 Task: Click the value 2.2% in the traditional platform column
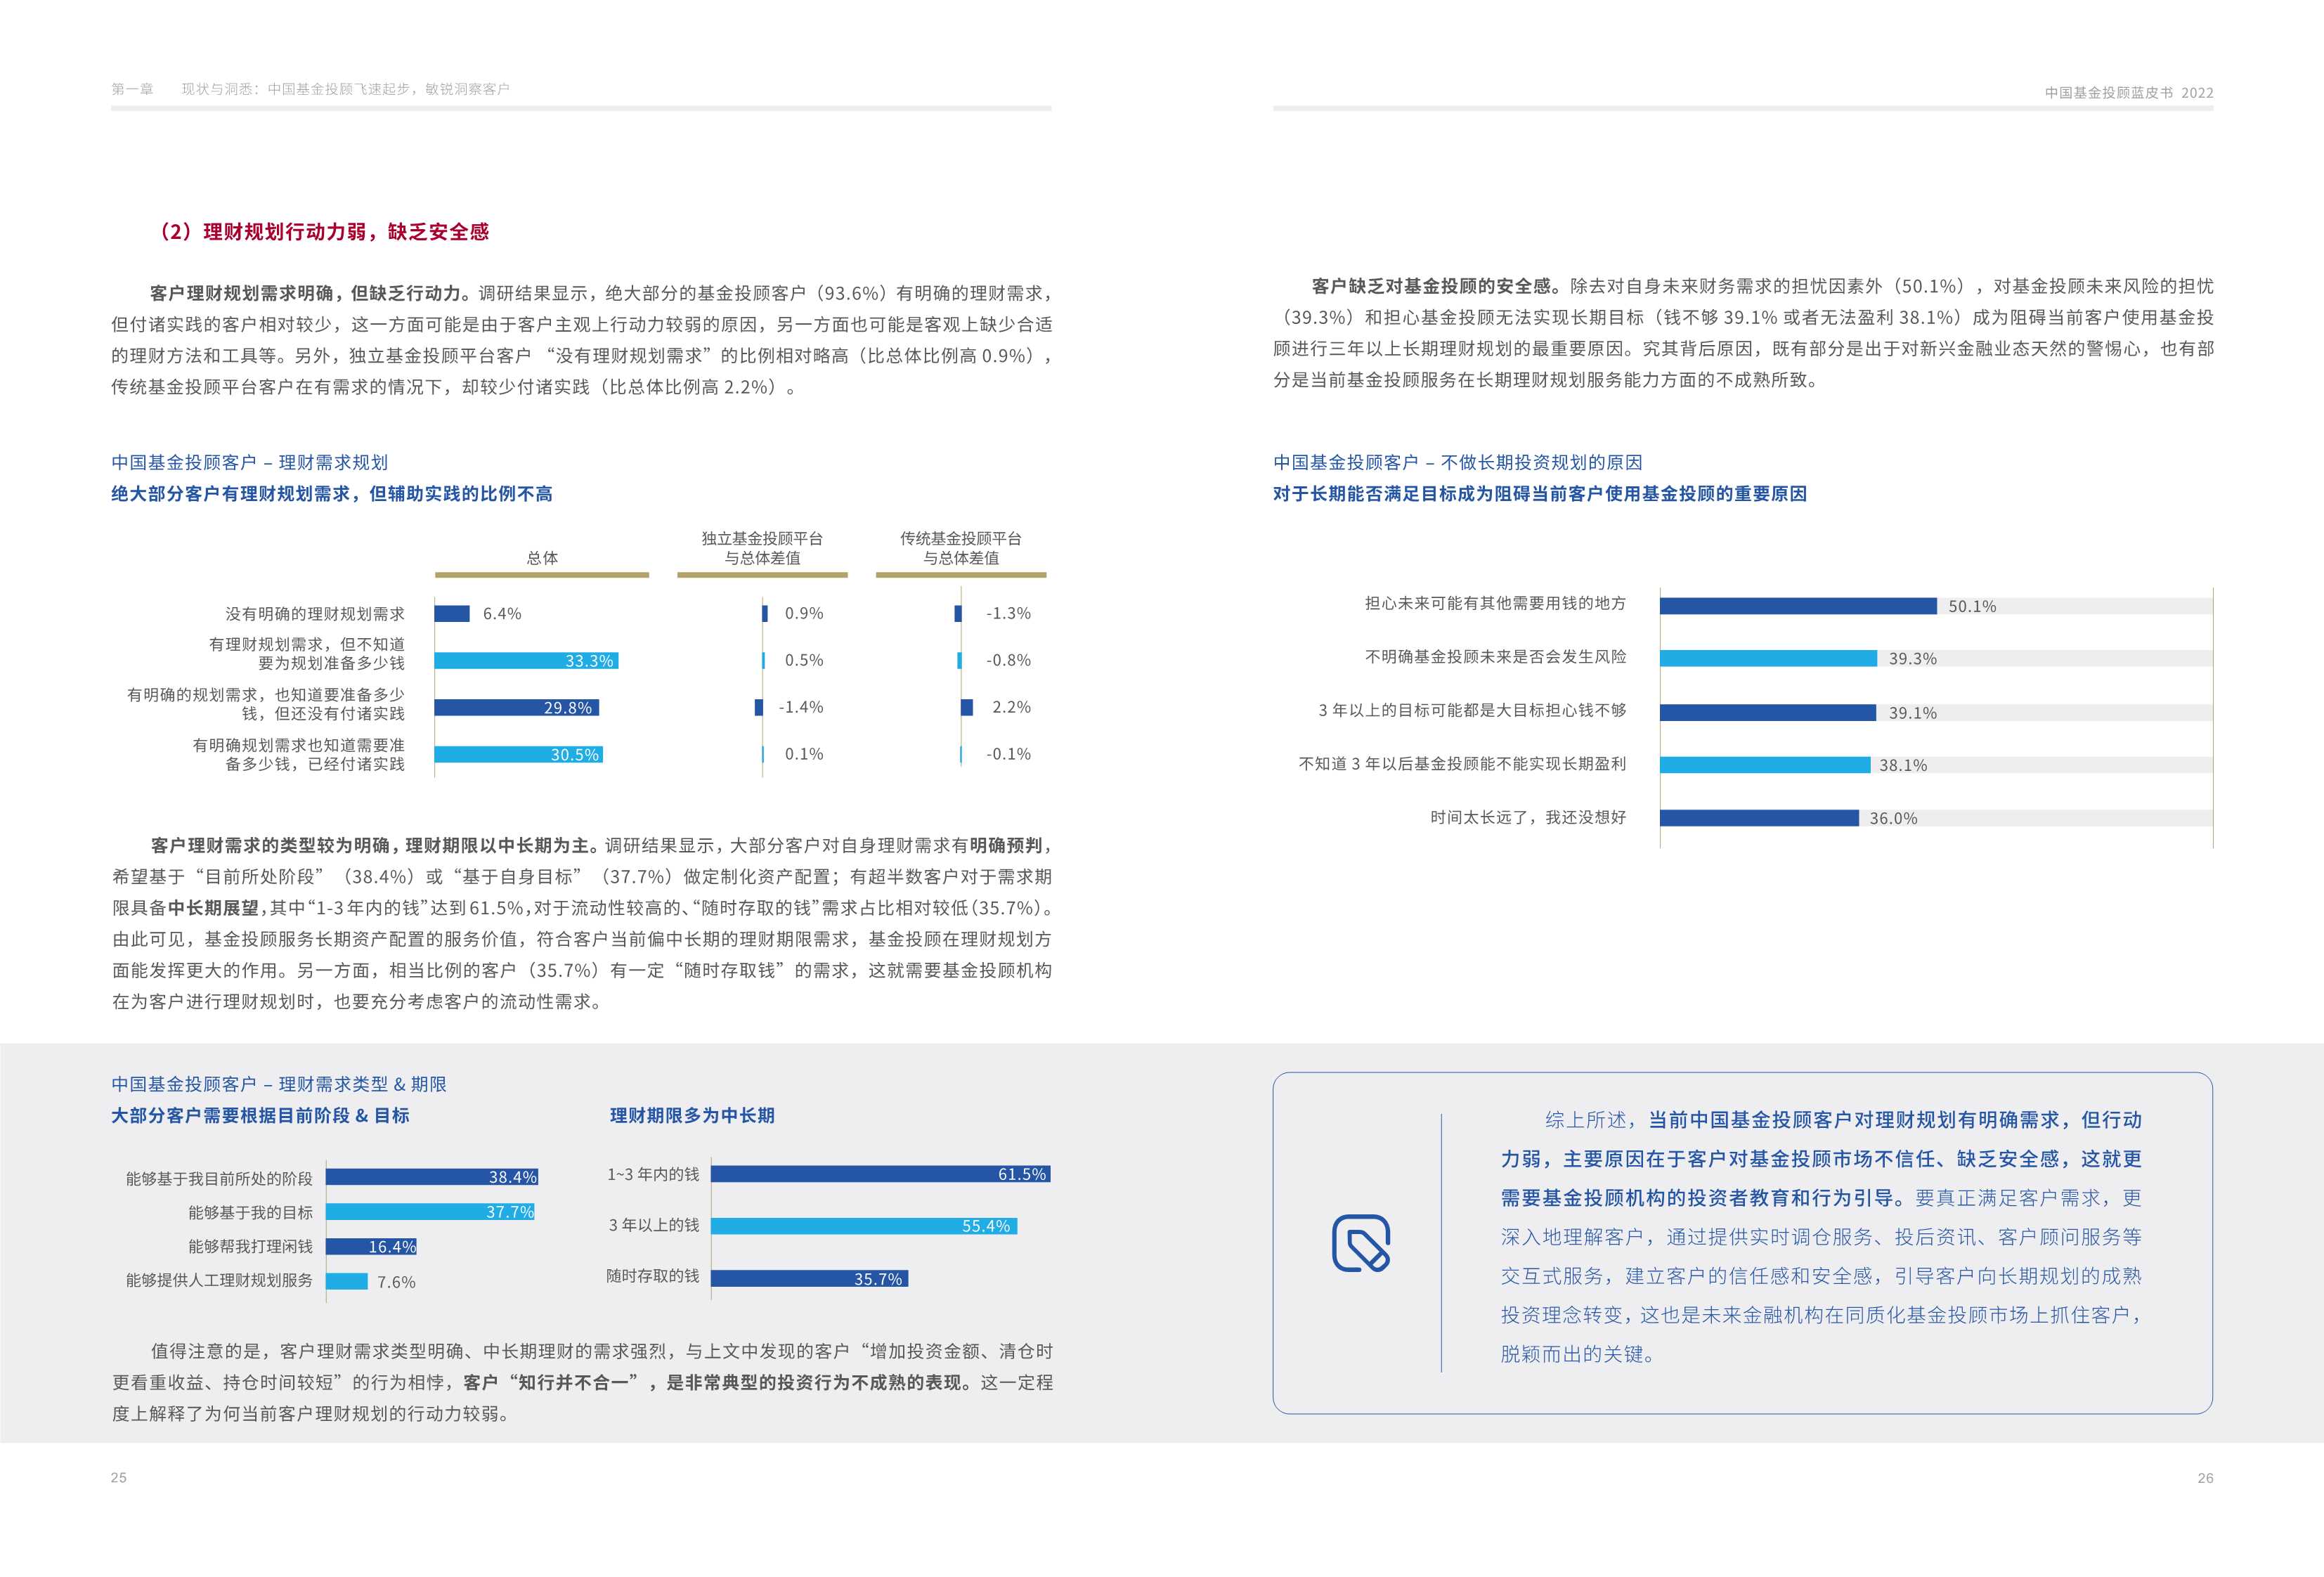[1011, 707]
